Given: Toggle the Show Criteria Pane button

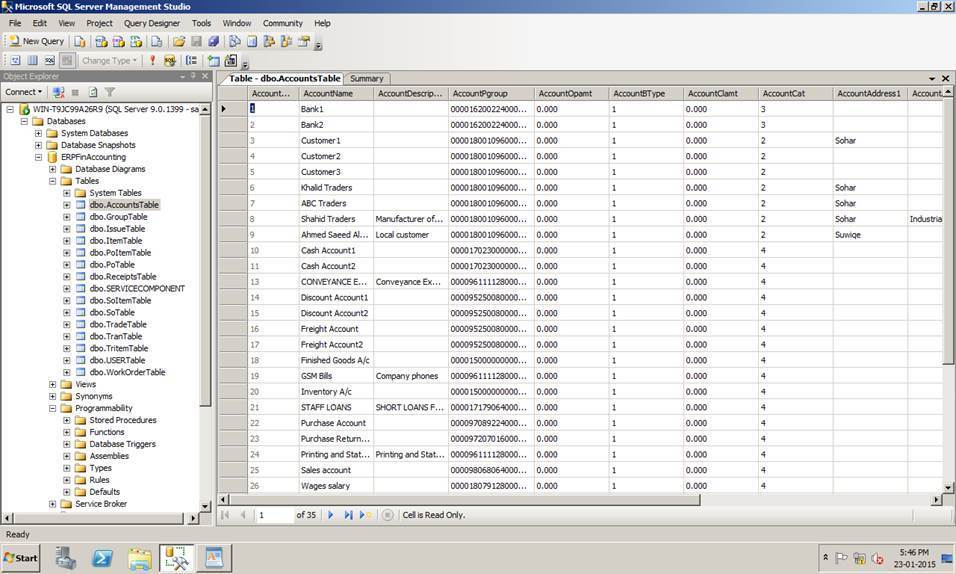Looking at the screenshot, I should point(33,60).
